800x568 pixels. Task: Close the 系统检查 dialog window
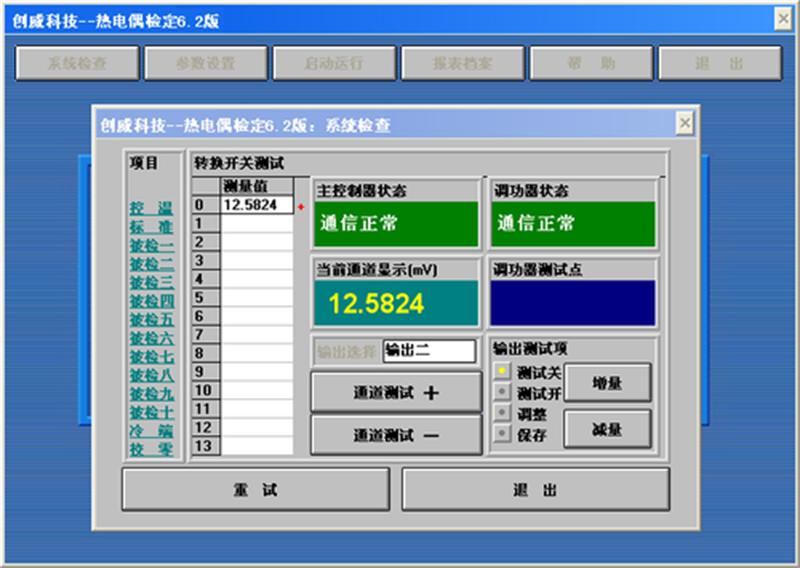click(x=684, y=123)
